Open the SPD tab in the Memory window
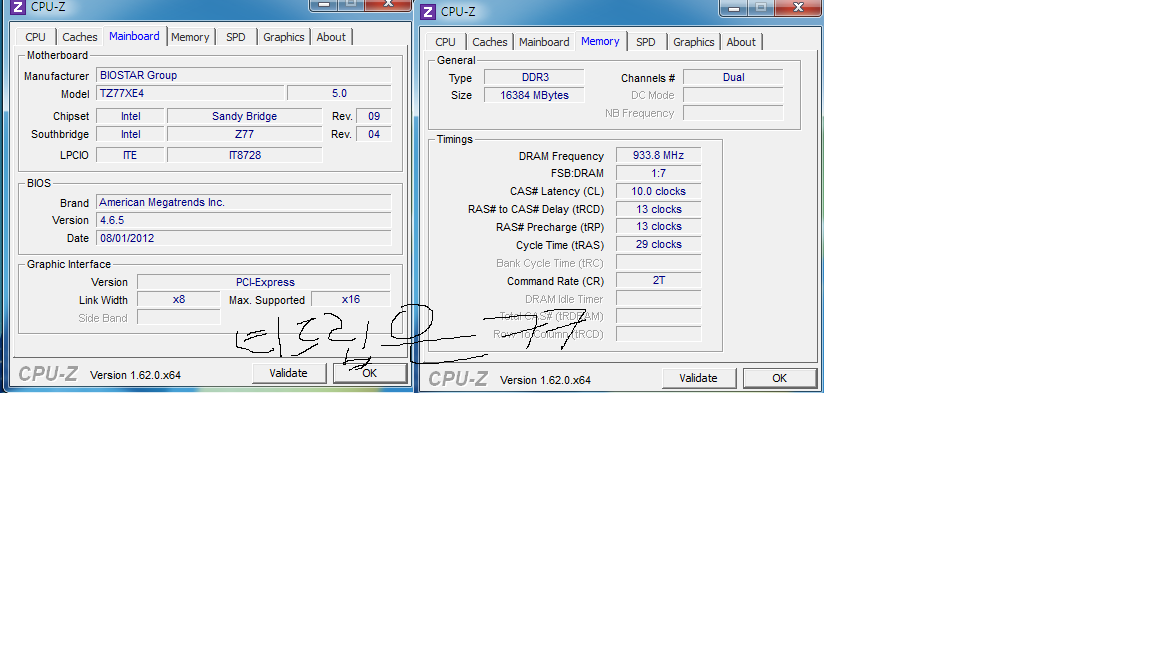Screen dimensions: 1152x648 point(646,42)
